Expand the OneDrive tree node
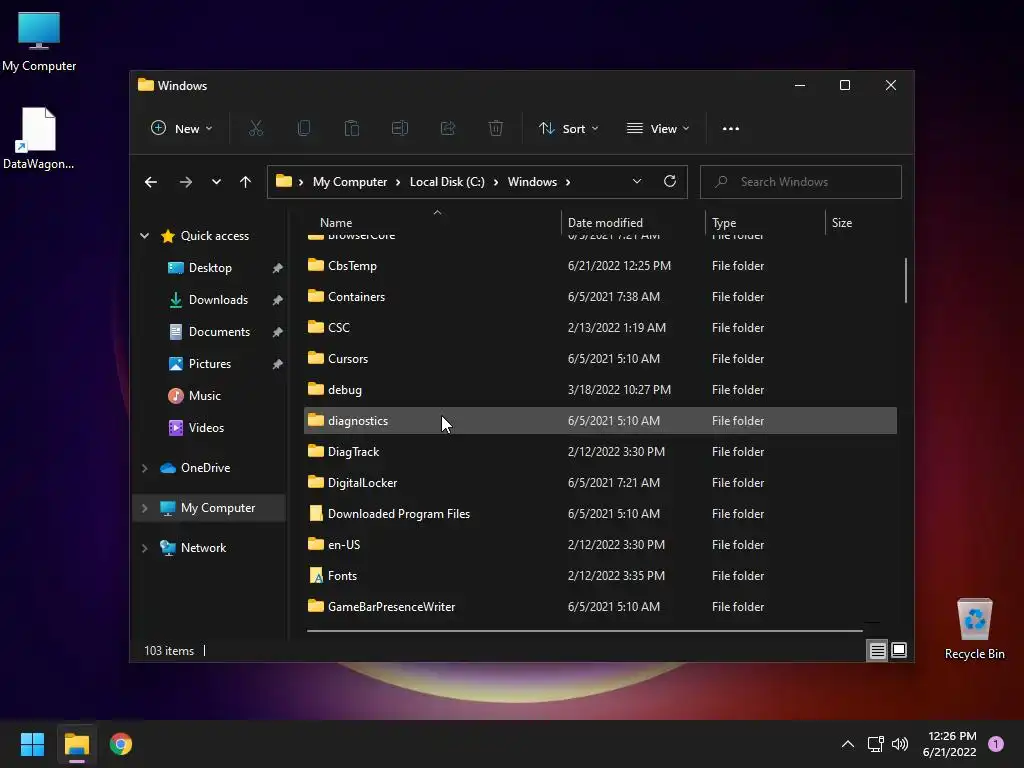This screenshot has width=1024, height=768. tap(144, 468)
